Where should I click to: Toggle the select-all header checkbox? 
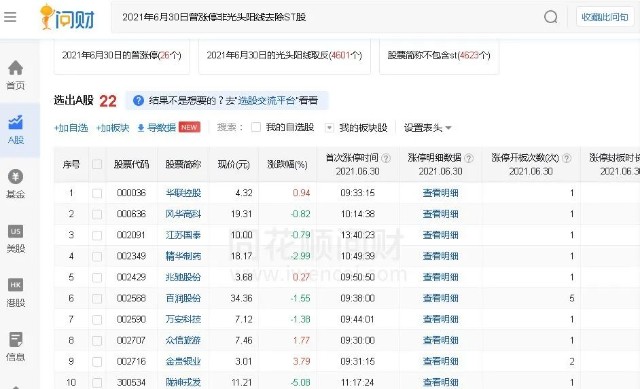(x=97, y=164)
